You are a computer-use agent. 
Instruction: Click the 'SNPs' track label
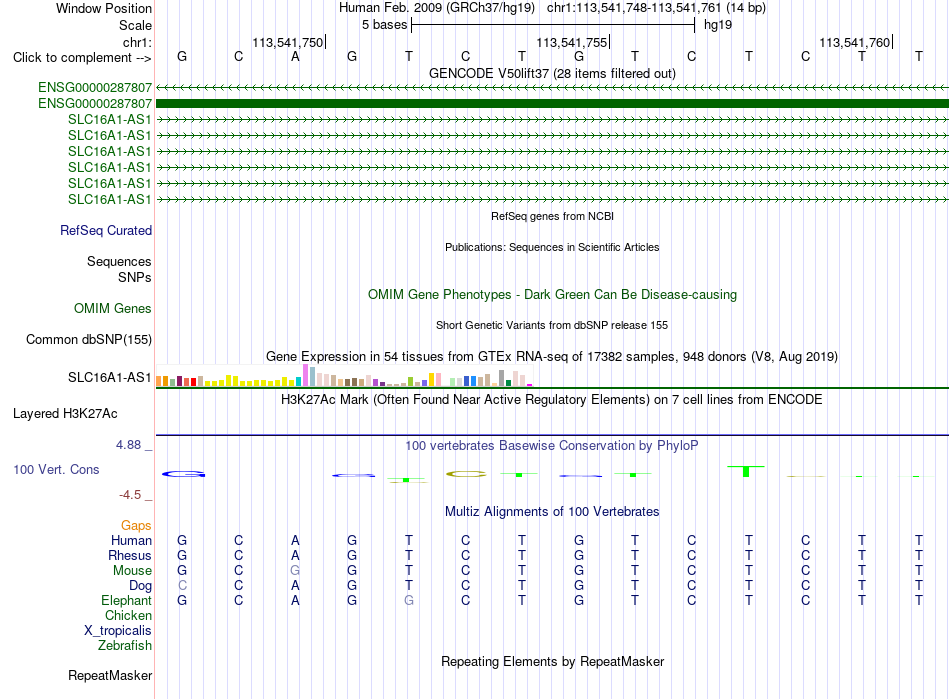click(135, 277)
